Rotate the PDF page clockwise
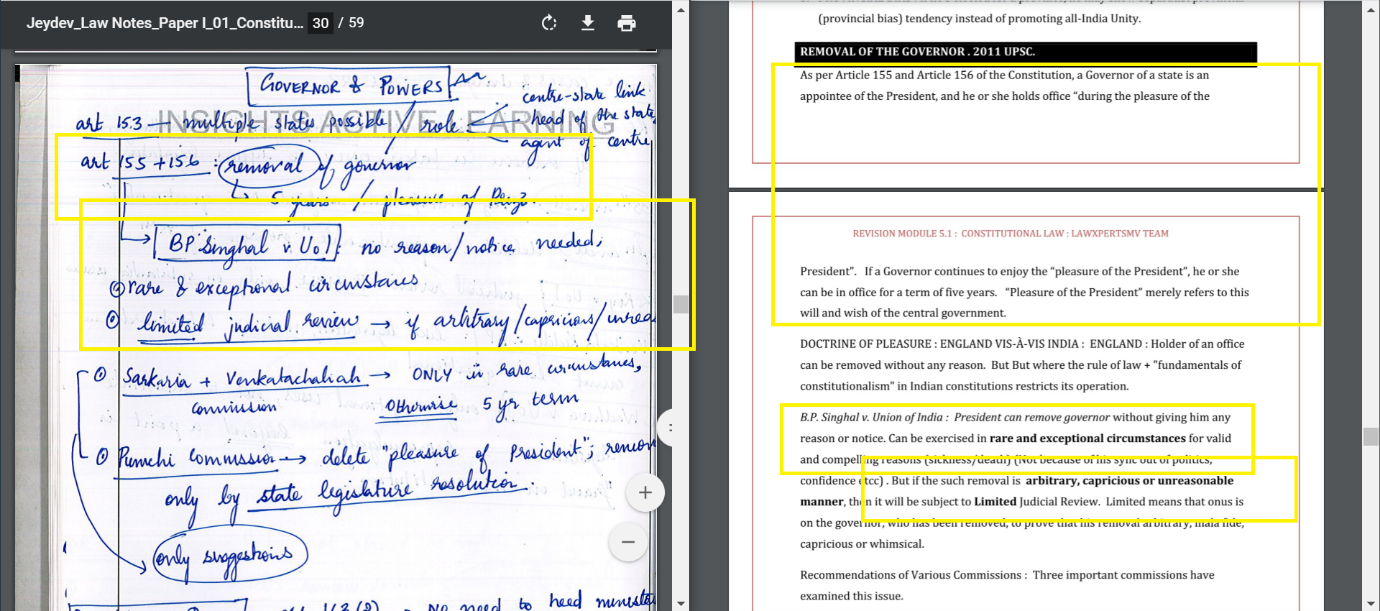This screenshot has width=1380, height=611. coord(549,23)
